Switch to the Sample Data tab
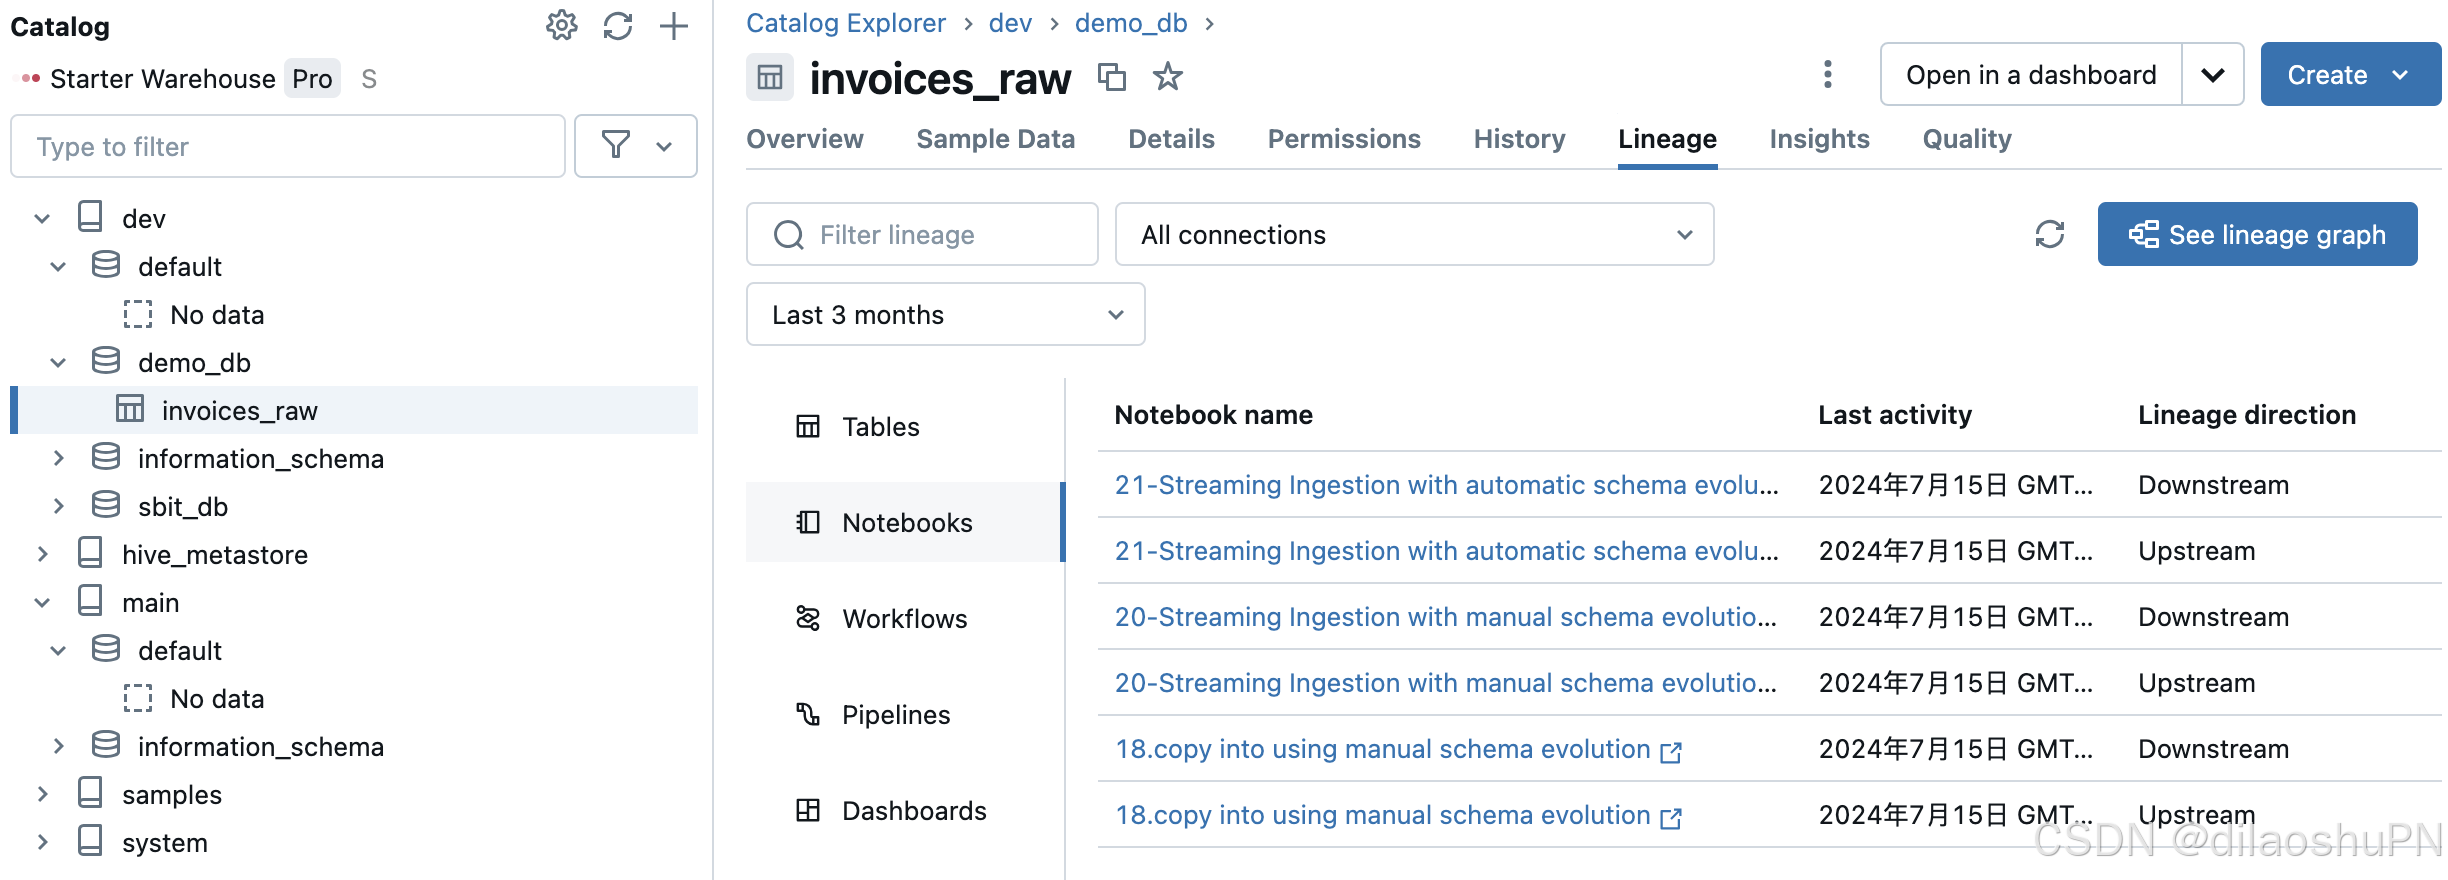Viewport: 2448px width, 880px height. point(996,139)
